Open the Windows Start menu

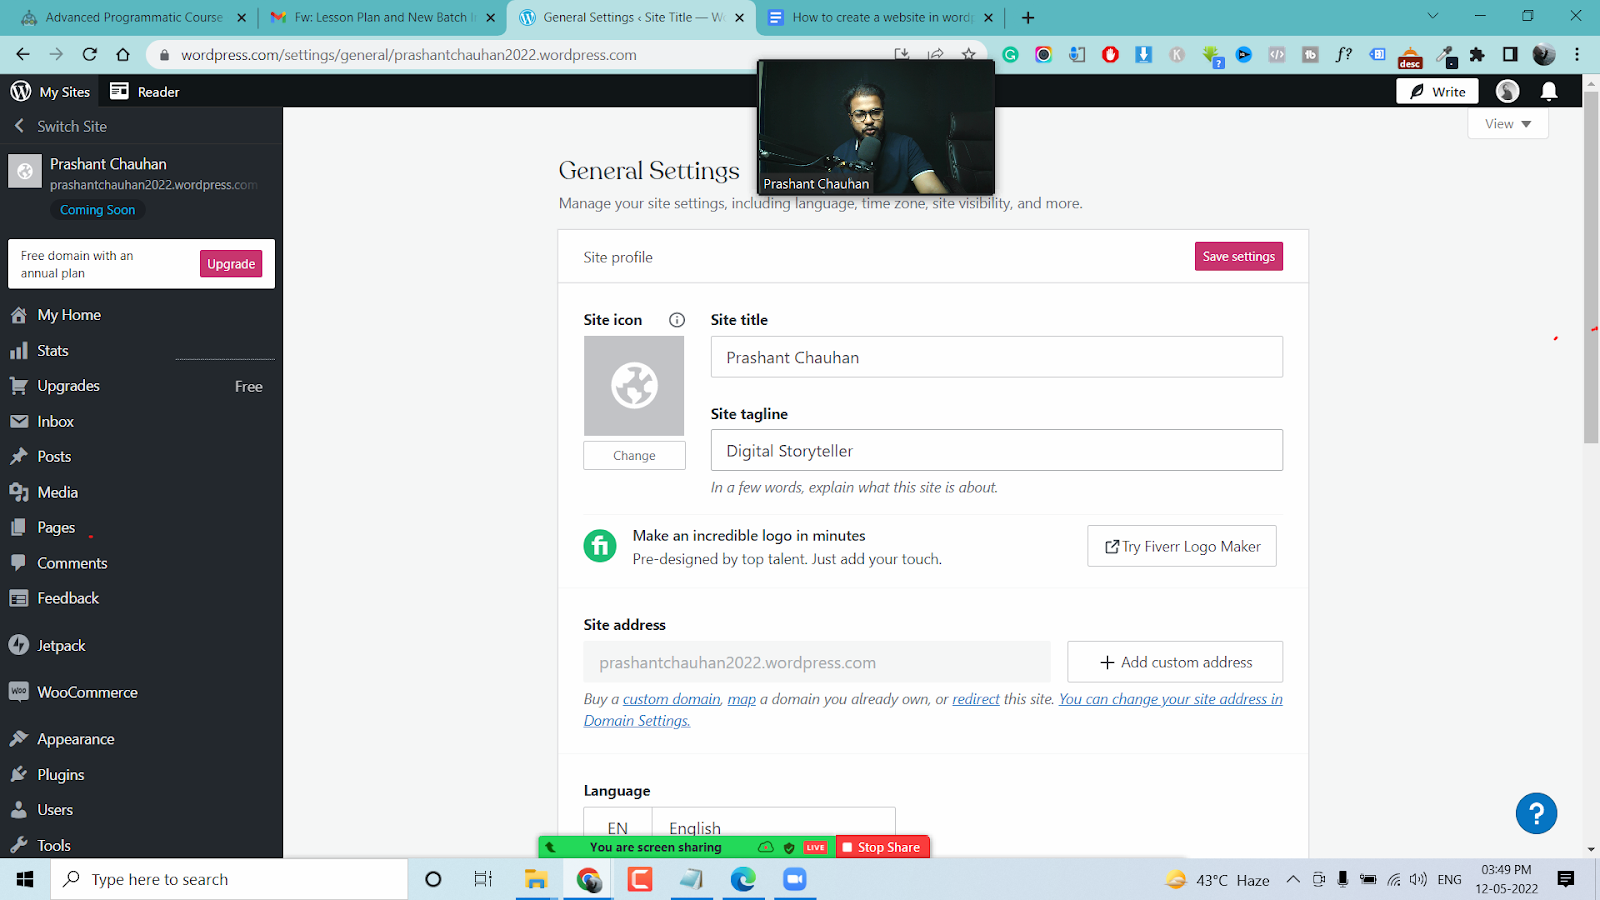(x=25, y=879)
